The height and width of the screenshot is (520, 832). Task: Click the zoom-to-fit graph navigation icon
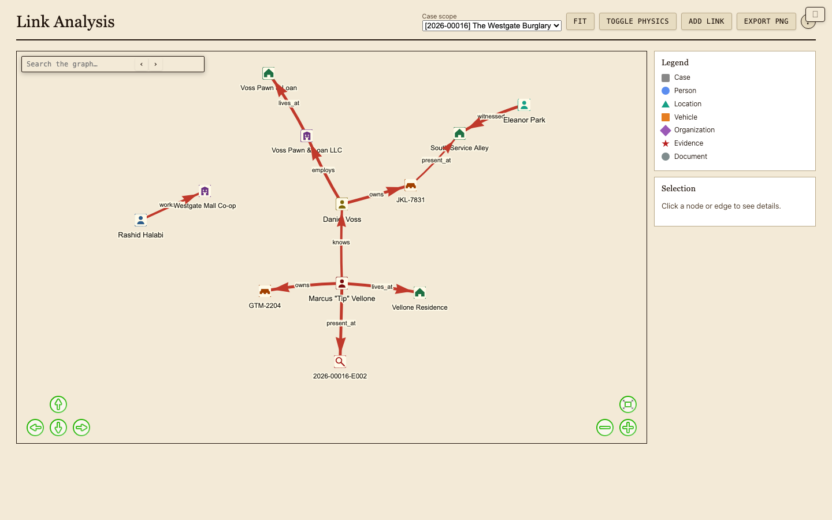click(x=628, y=404)
